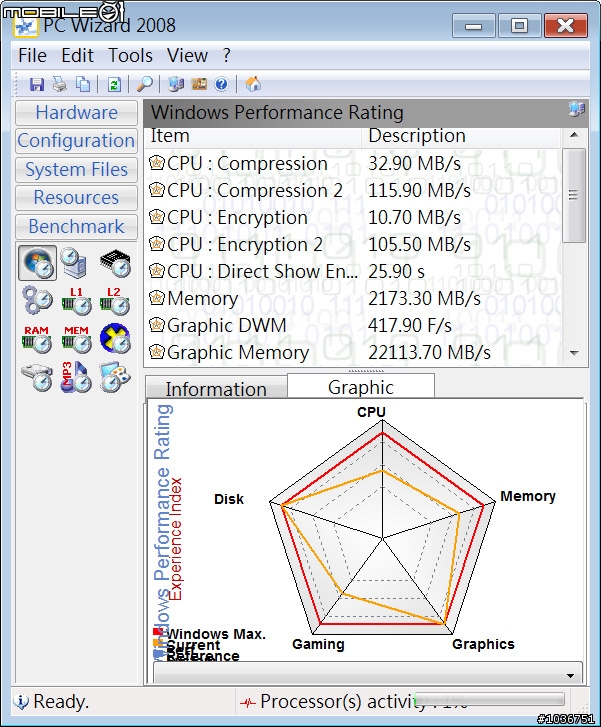Click the motherboard toolbar icon
The height and width of the screenshot is (727, 601).
pos(199,84)
